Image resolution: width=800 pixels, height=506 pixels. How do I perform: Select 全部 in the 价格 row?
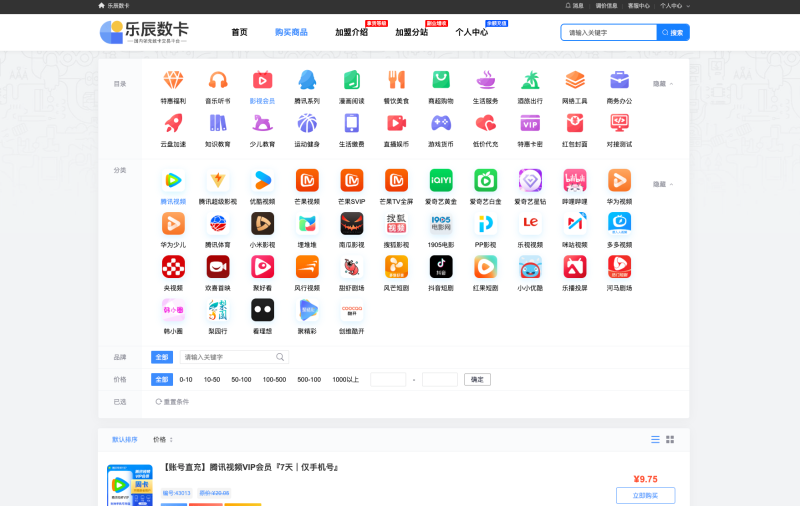[162, 380]
